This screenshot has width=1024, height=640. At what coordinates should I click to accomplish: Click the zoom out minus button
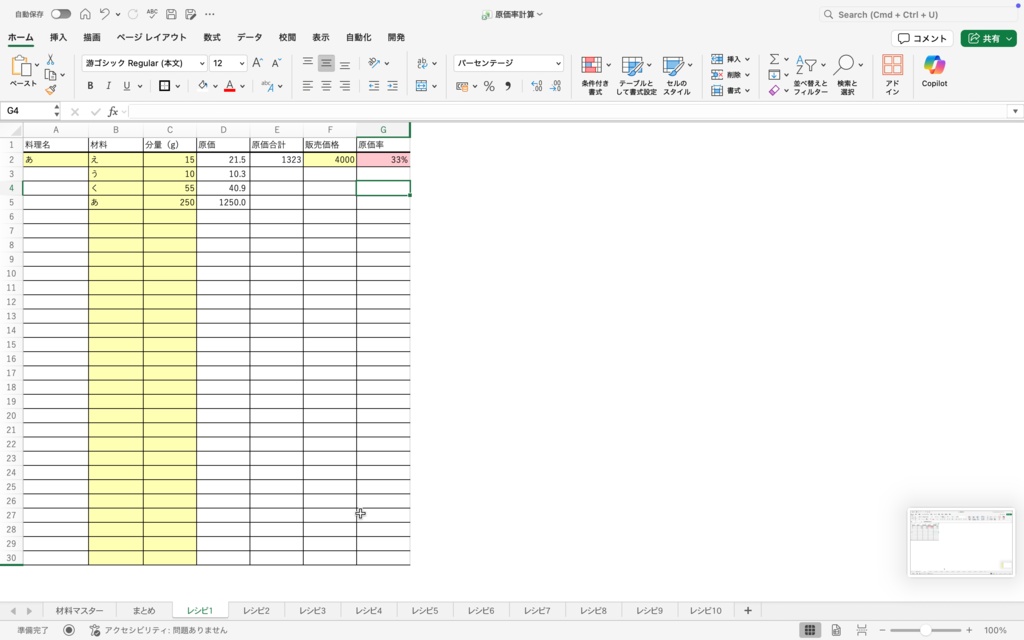[x=882, y=630]
